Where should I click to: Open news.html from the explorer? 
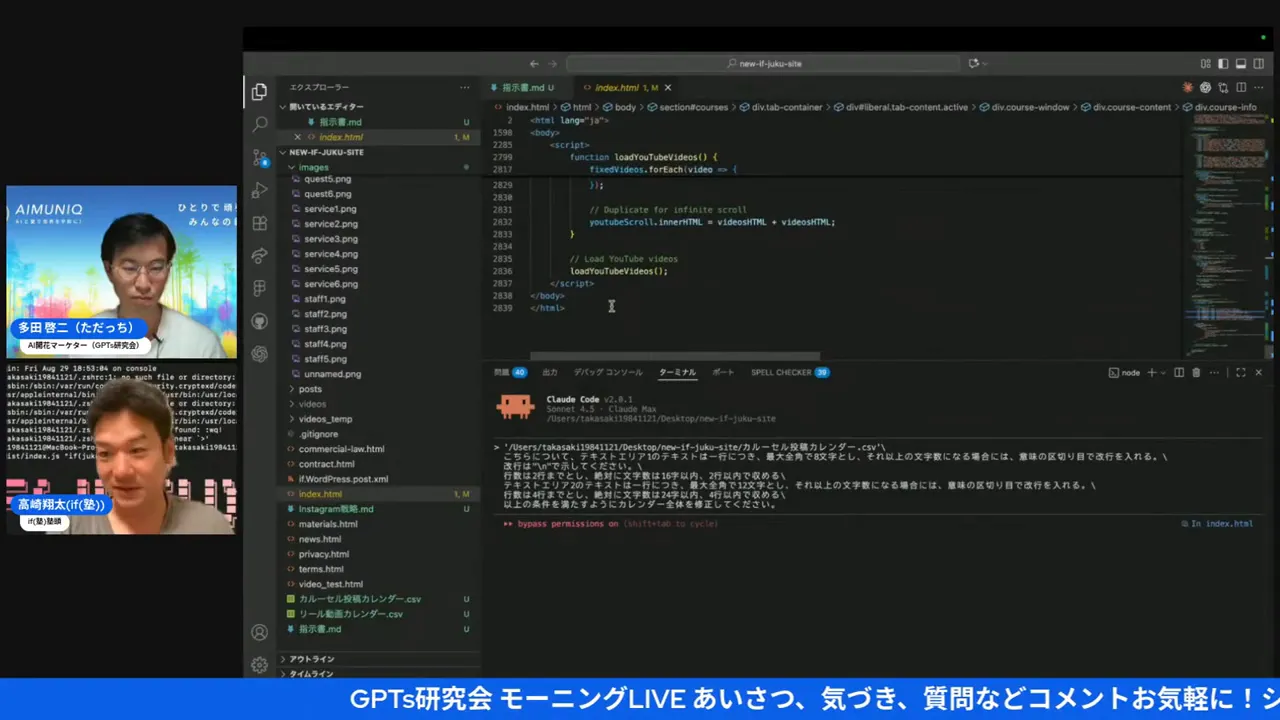tap(319, 539)
